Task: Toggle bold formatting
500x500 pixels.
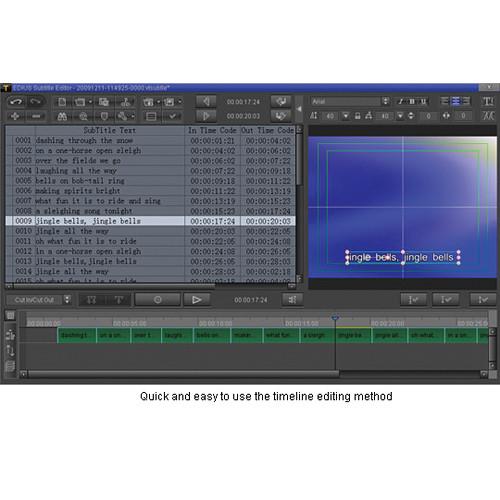Action: pos(412,101)
